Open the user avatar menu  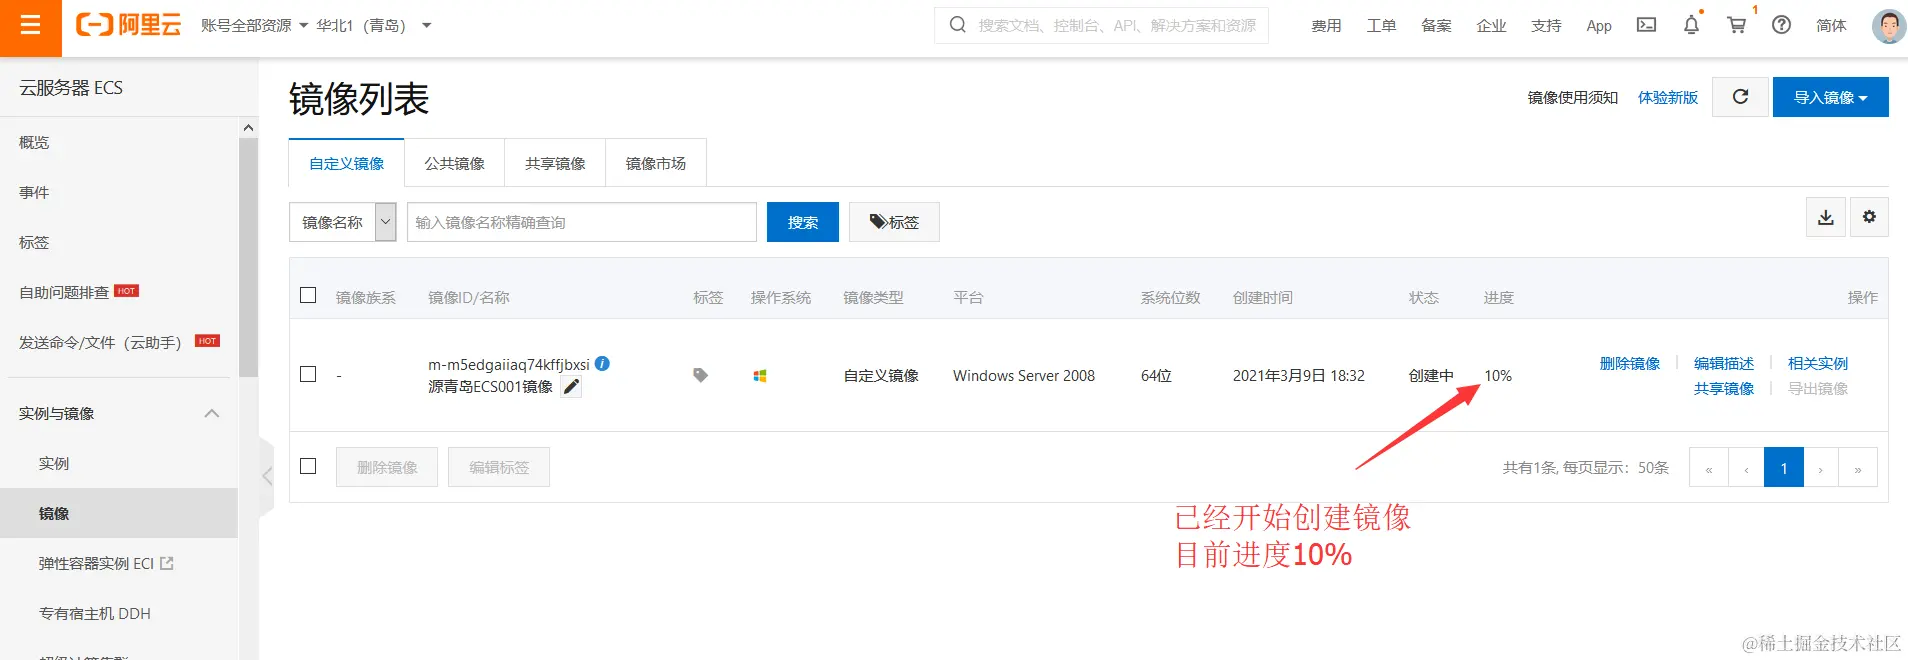click(x=1888, y=26)
